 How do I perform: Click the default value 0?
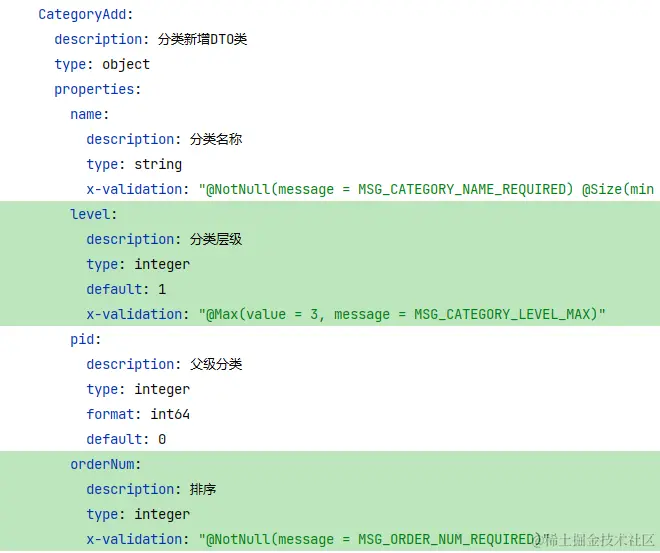pyautogui.click(x=162, y=439)
